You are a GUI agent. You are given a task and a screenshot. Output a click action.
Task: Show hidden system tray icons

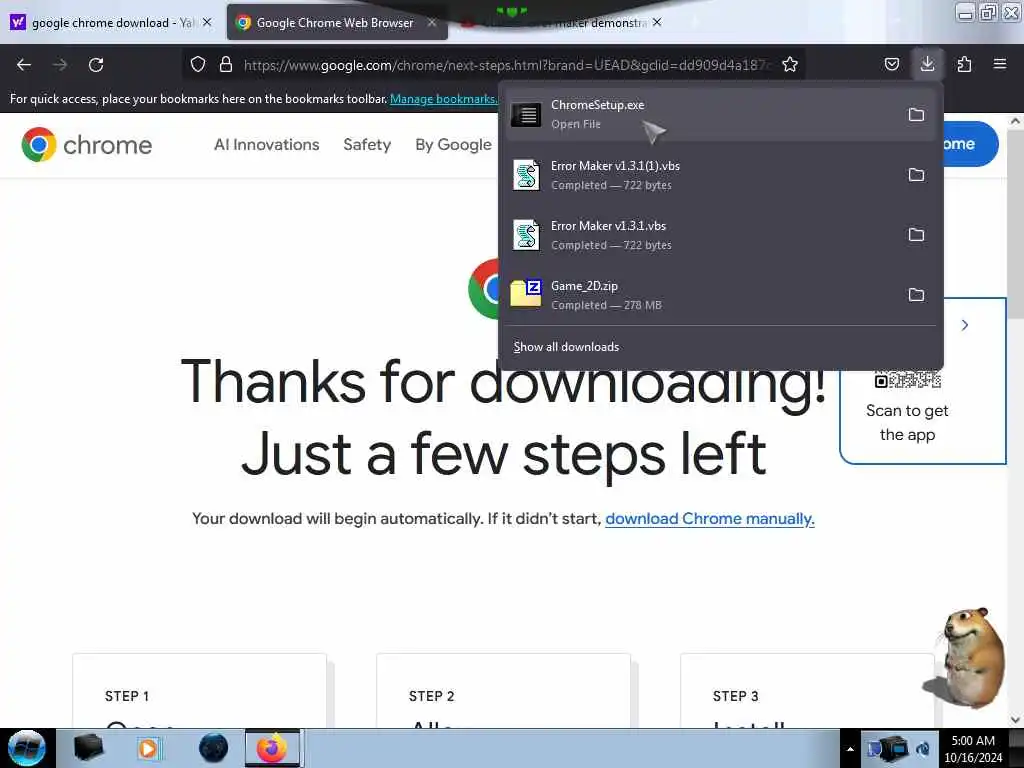[850, 749]
